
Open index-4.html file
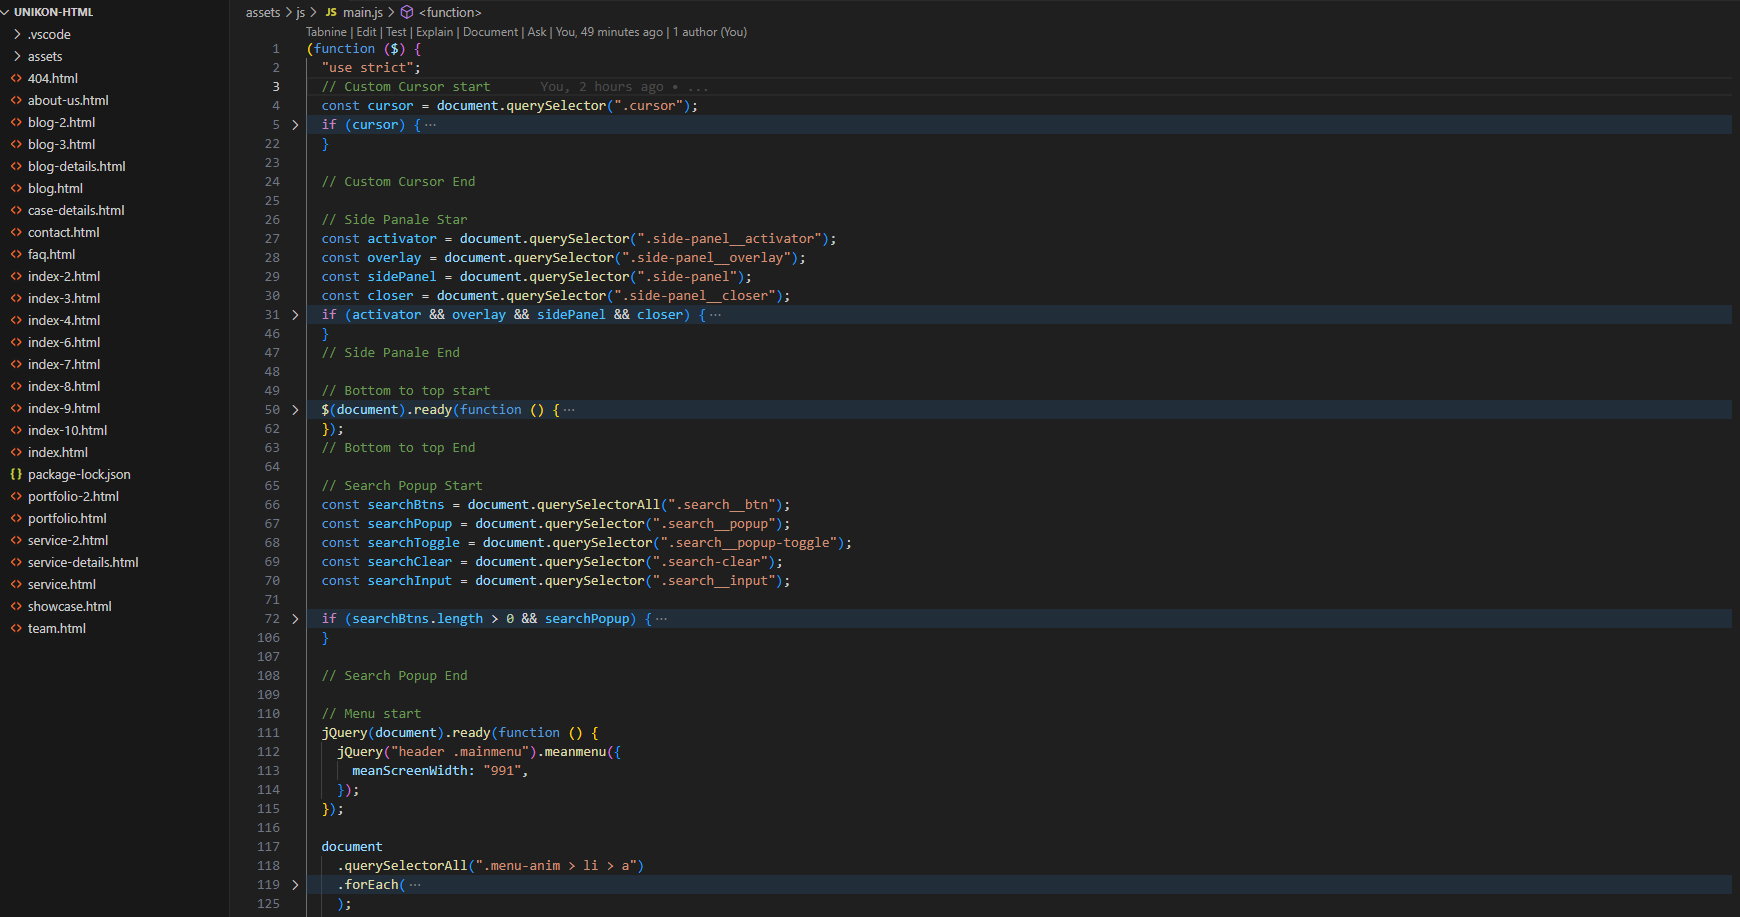click(x=64, y=320)
